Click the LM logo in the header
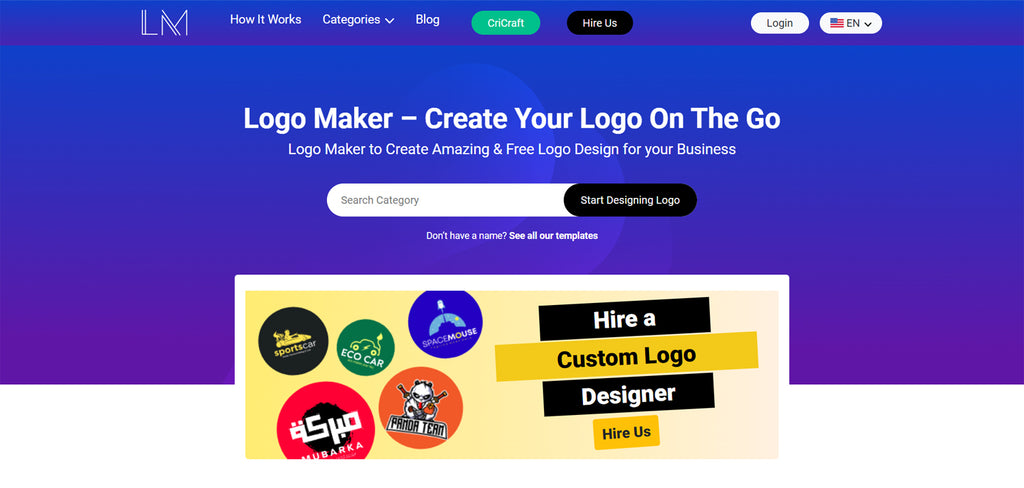Screen dimensions: 1024x488 164,23
